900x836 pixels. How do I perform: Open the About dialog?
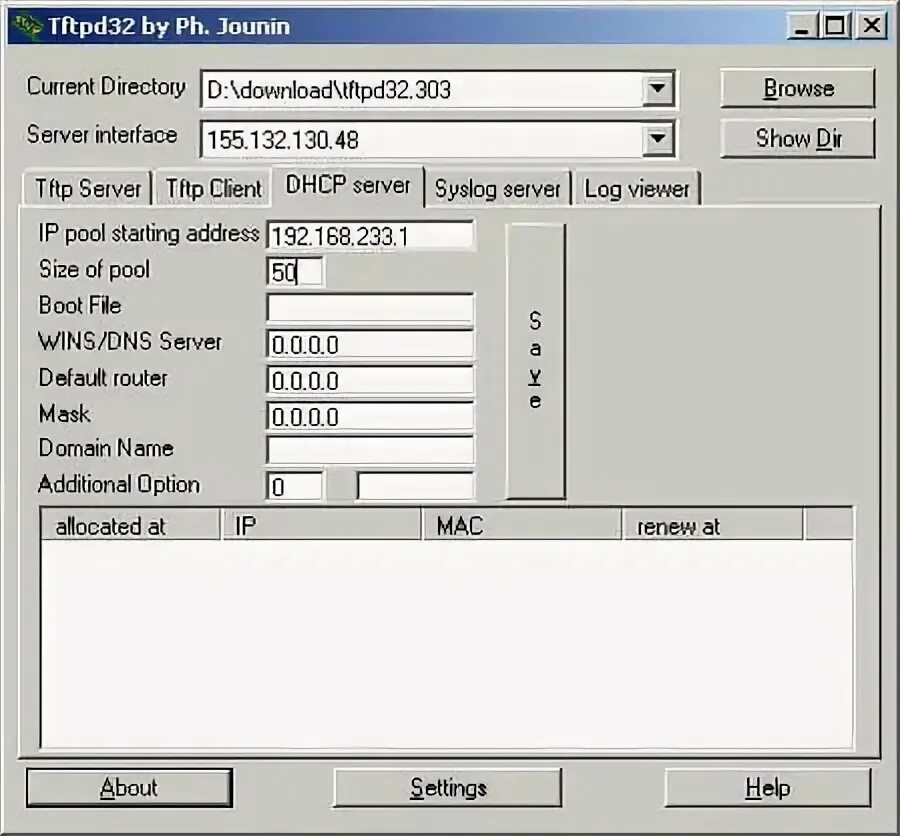(129, 788)
